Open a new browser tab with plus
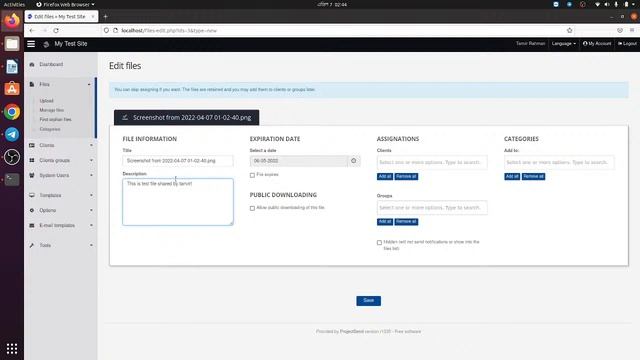Image resolution: width=640 pixels, height=360 pixels. 105,17
